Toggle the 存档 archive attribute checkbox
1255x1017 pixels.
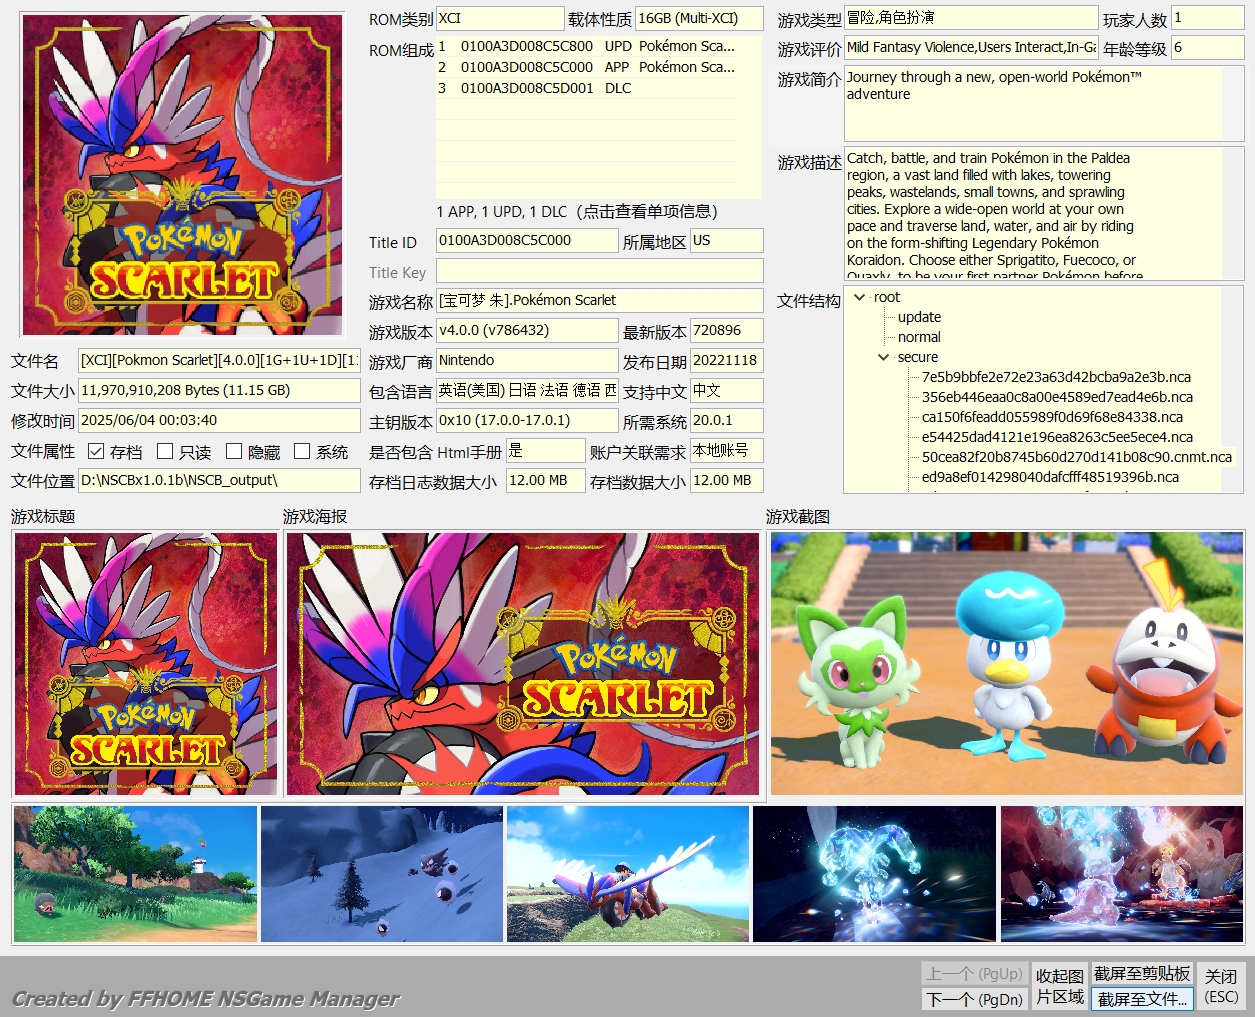[x=96, y=452]
